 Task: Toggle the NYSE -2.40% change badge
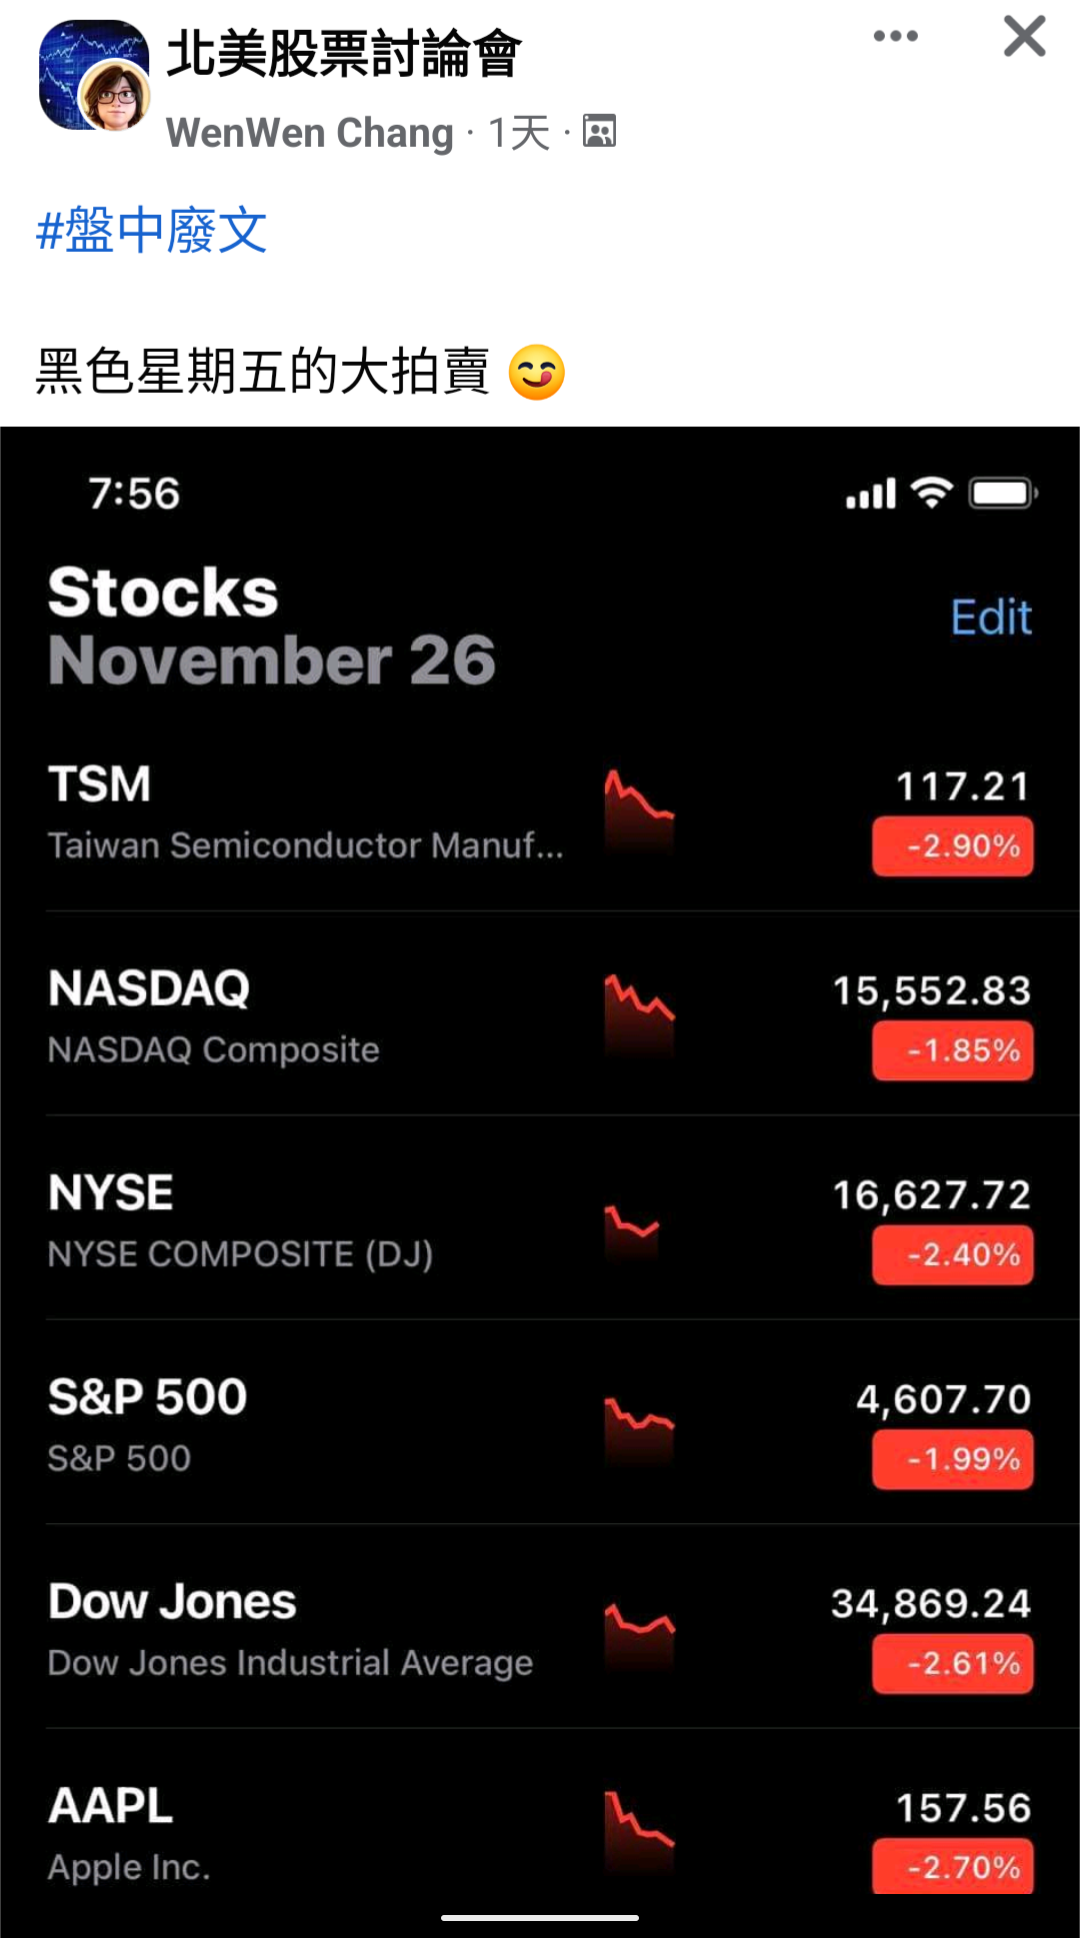(953, 1255)
